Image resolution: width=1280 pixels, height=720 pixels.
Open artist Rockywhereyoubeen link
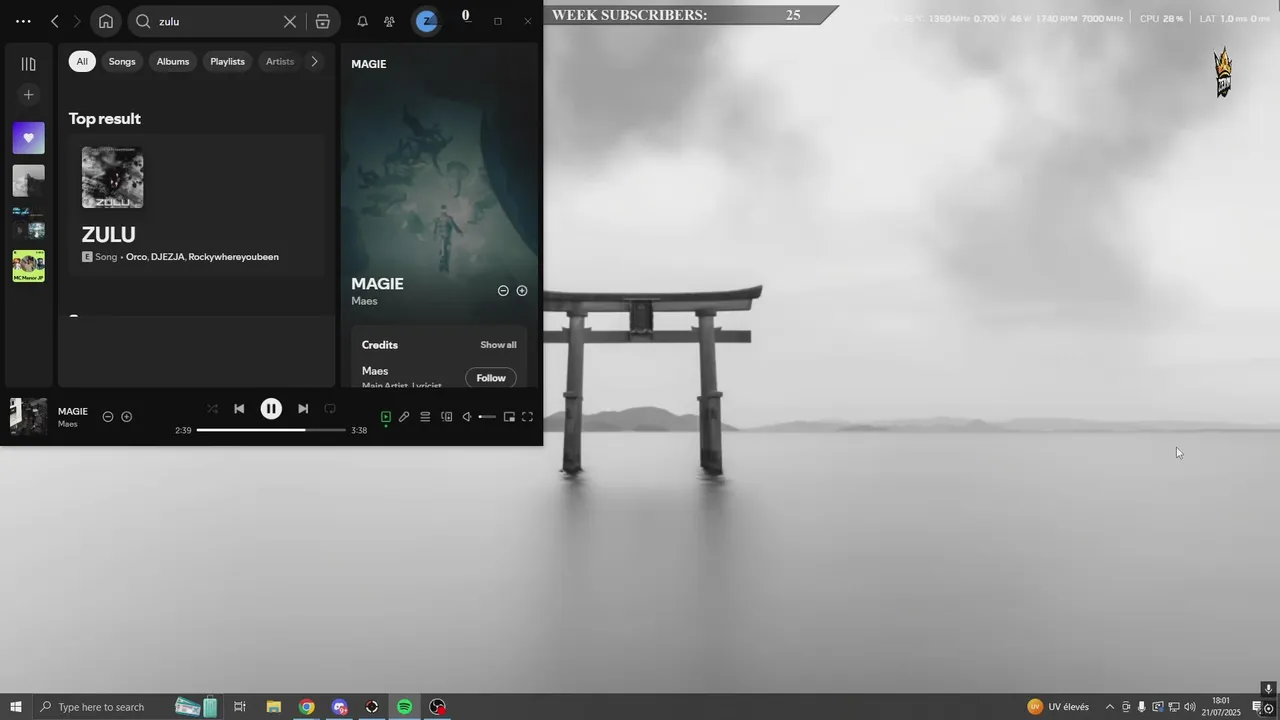233,257
